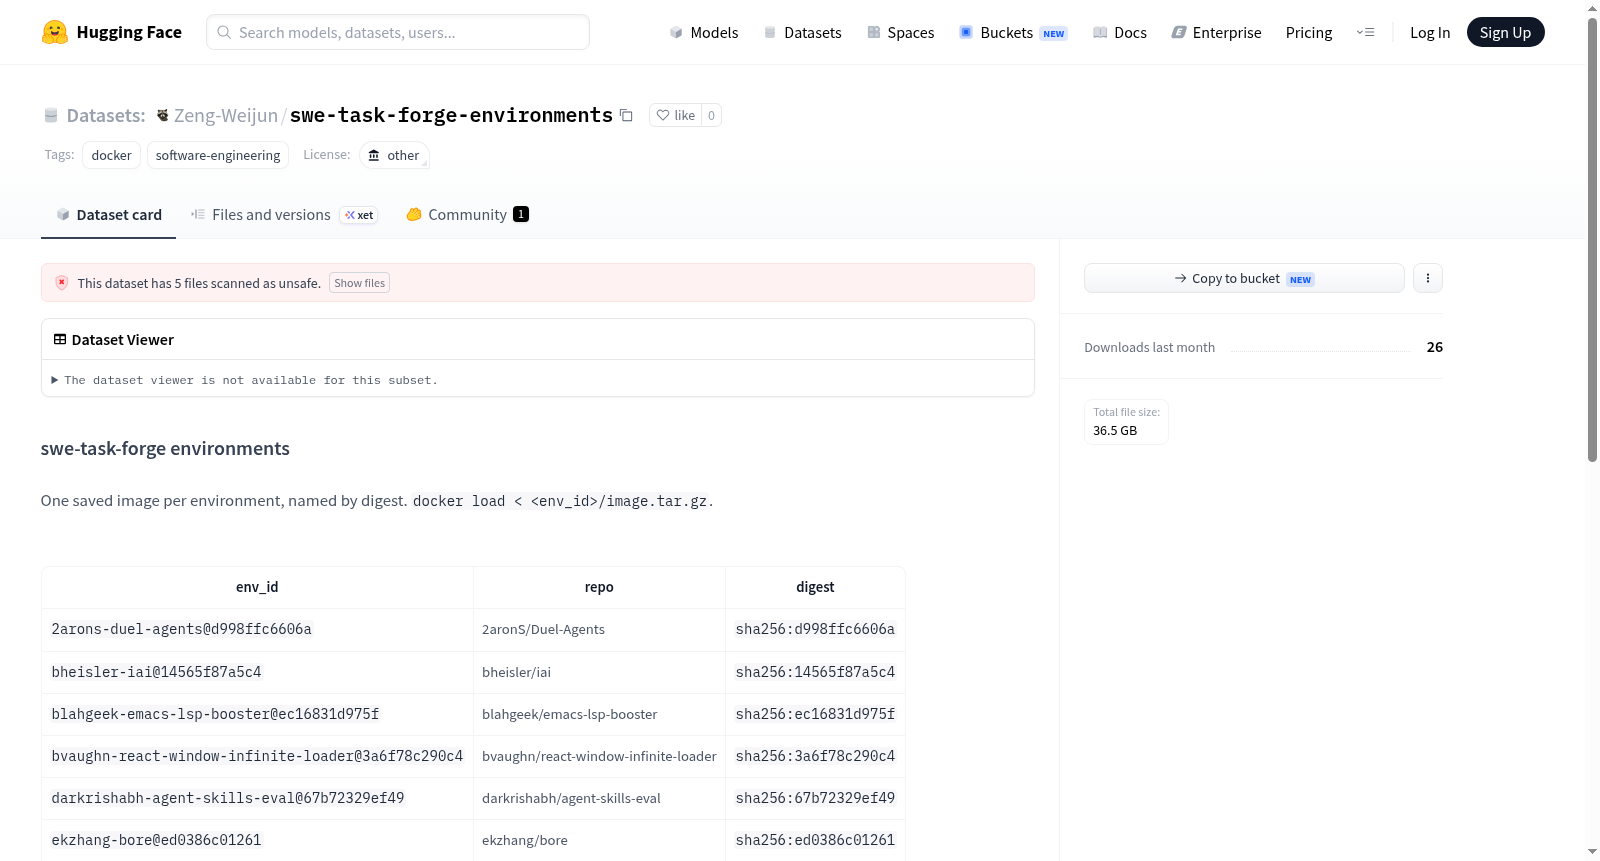Viewport: 1600px width, 861px height.
Task: Click the 36.5 GB total file size
Action: (1115, 431)
